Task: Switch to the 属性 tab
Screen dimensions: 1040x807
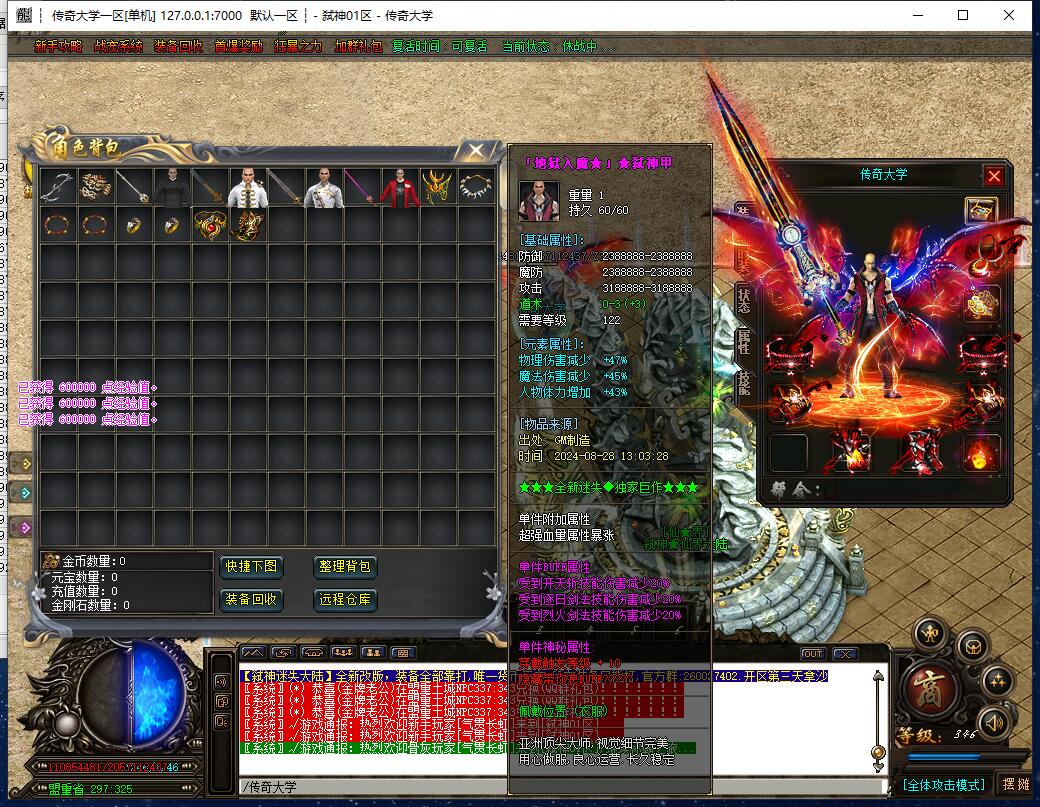Action: pyautogui.click(x=744, y=343)
